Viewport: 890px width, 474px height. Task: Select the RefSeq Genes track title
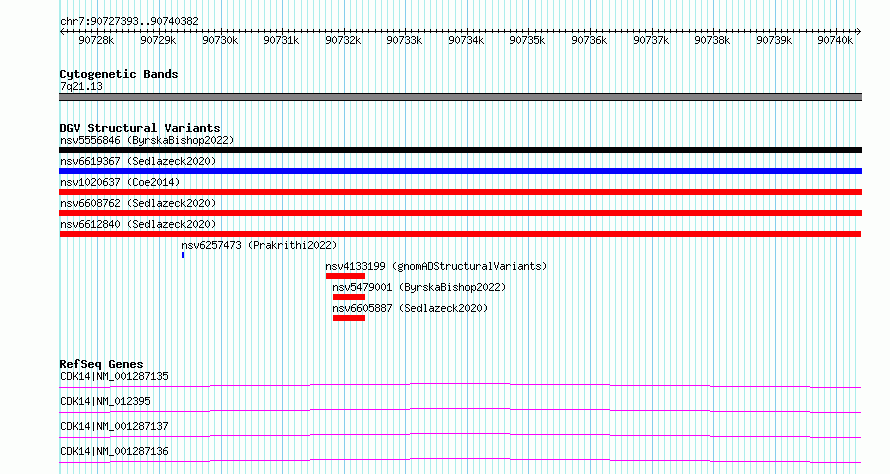102,364
